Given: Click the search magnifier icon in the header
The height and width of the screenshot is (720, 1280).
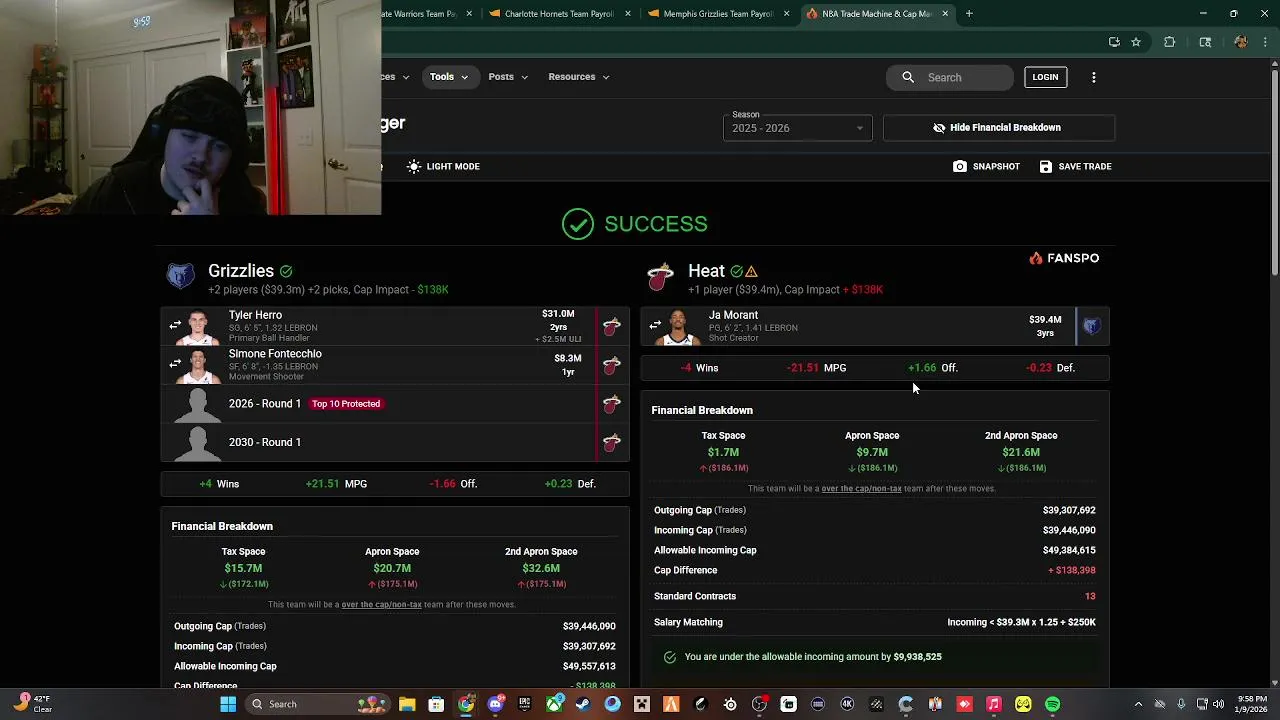Looking at the screenshot, I should coord(908,77).
